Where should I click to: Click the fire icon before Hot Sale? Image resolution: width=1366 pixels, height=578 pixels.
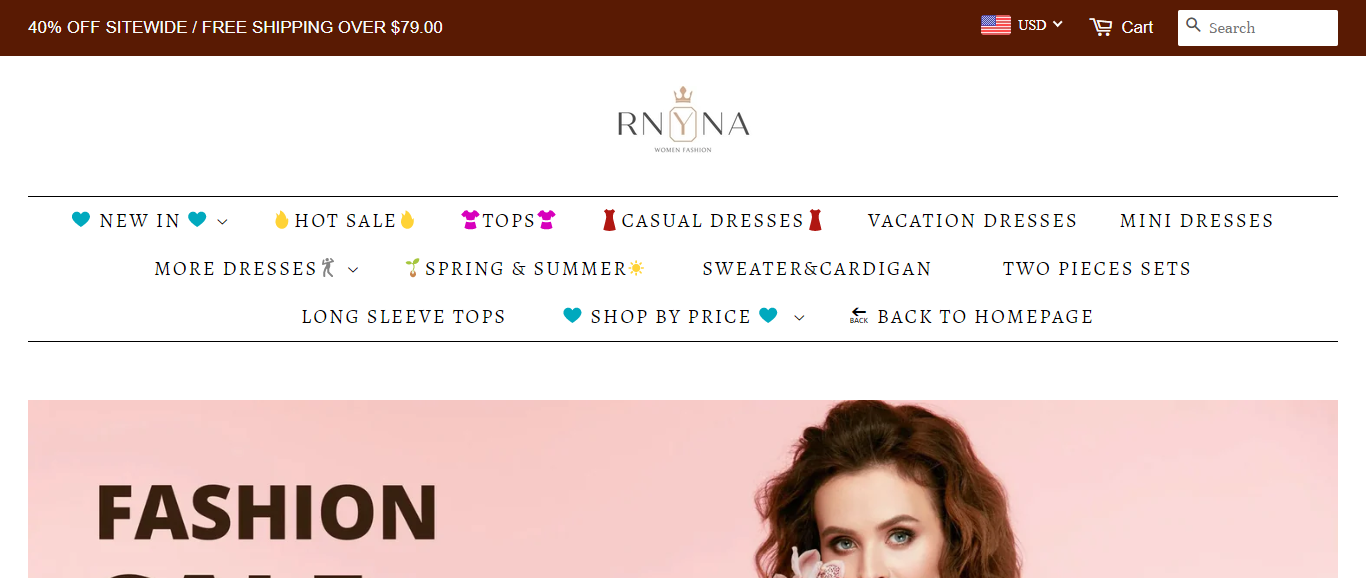[281, 220]
